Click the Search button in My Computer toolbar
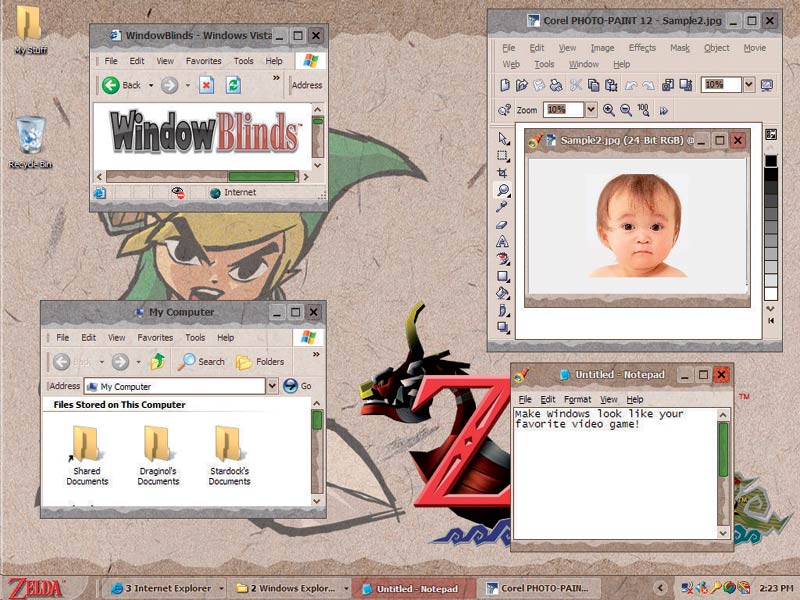Image resolution: width=800 pixels, height=600 pixels. 201,362
